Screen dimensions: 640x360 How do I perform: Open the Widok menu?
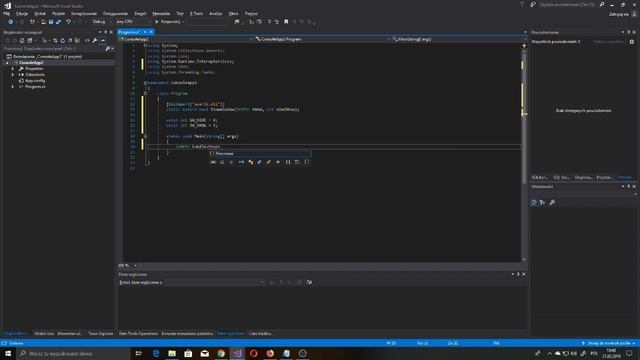[x=40, y=13]
